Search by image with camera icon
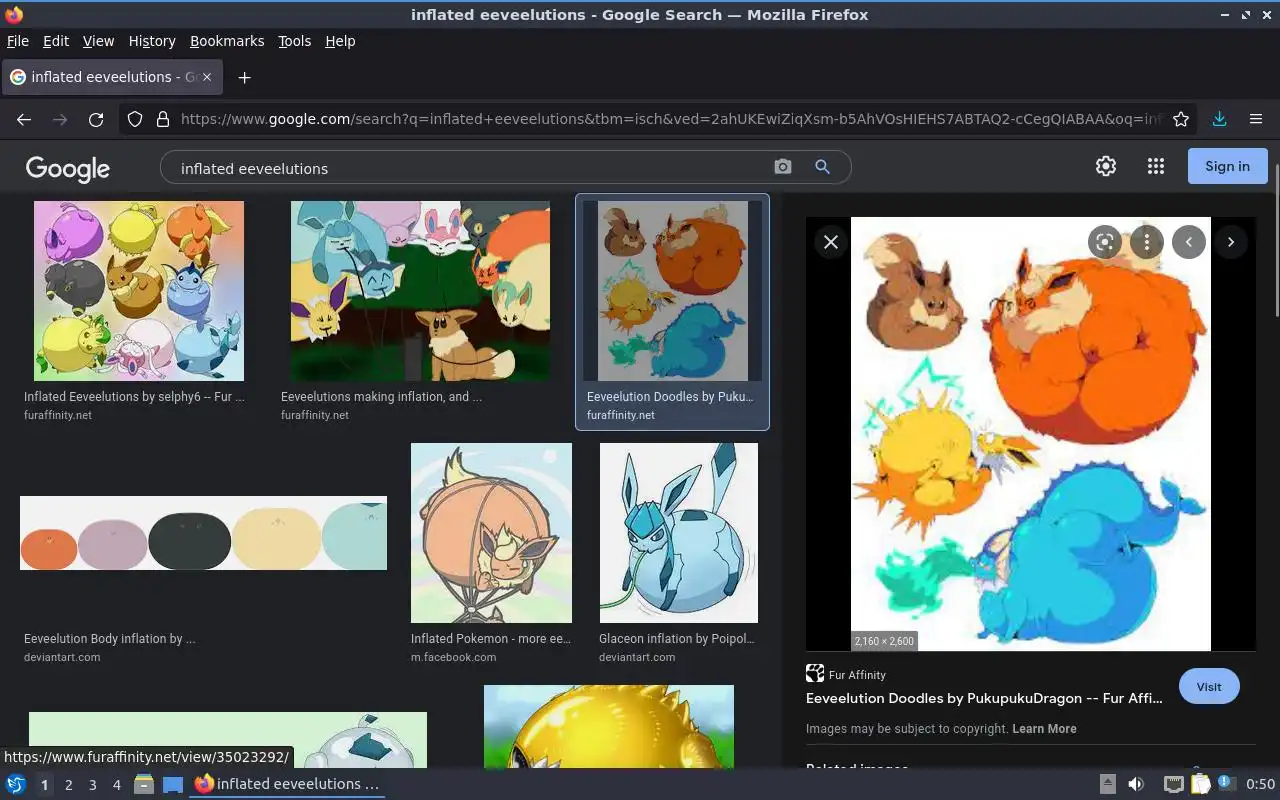The image size is (1280, 800). tap(783, 167)
